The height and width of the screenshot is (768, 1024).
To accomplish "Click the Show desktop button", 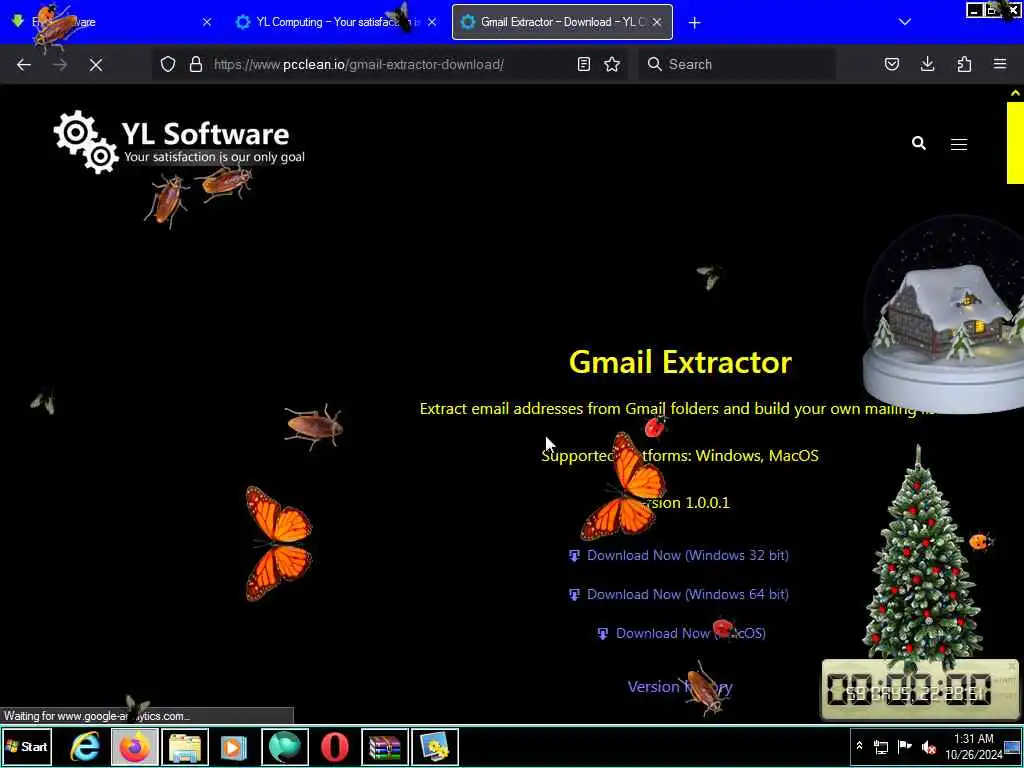I will pos(1013,747).
